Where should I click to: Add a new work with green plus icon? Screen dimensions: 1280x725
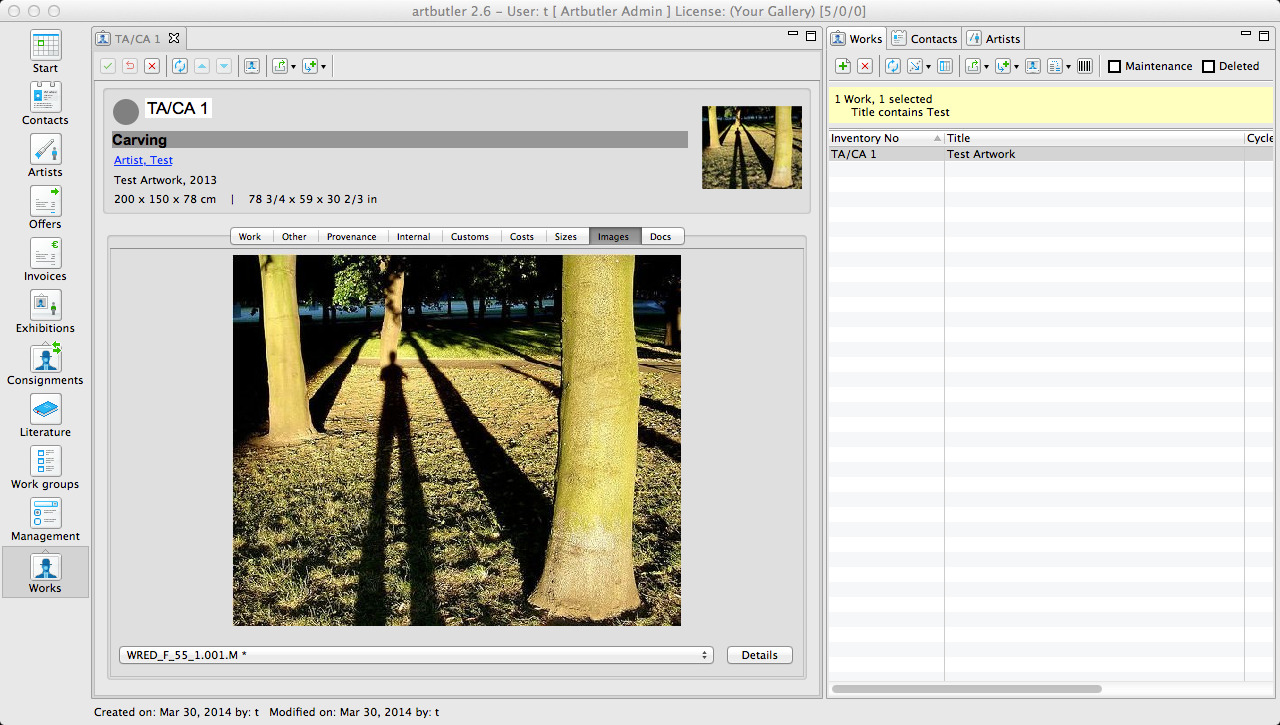coord(843,66)
